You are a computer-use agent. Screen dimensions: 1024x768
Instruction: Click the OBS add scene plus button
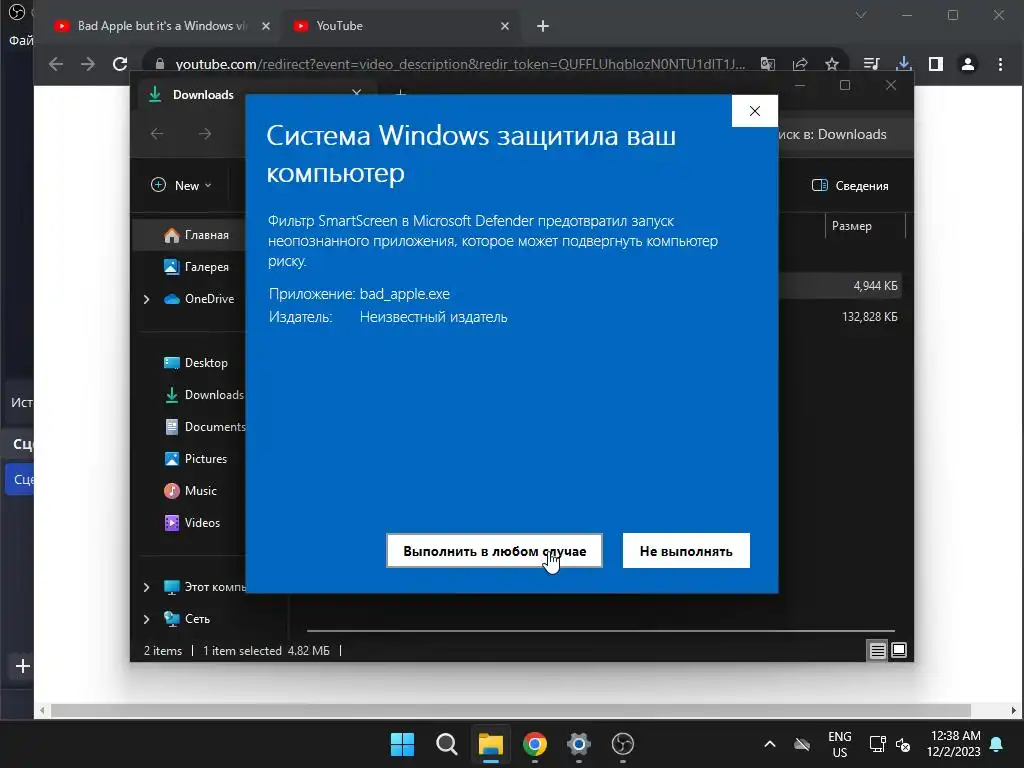coord(23,666)
